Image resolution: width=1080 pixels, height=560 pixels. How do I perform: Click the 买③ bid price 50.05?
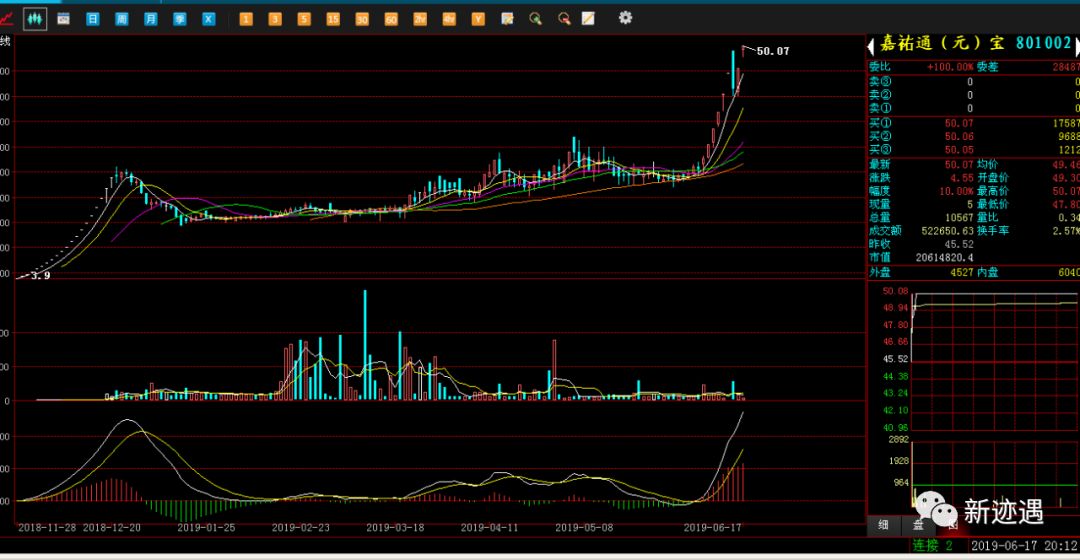[x=959, y=149]
